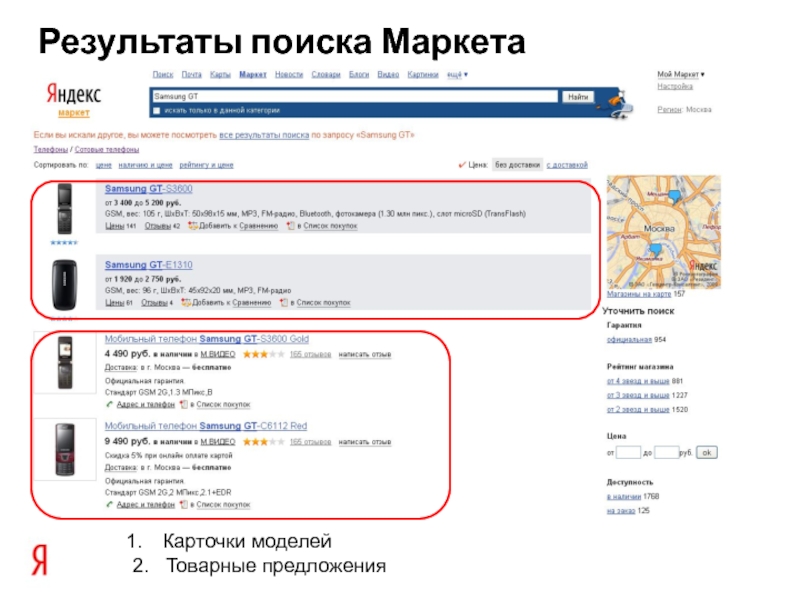Show address and phone for GT-C6112 Red
The height and width of the screenshot is (600, 800).
click(x=145, y=504)
